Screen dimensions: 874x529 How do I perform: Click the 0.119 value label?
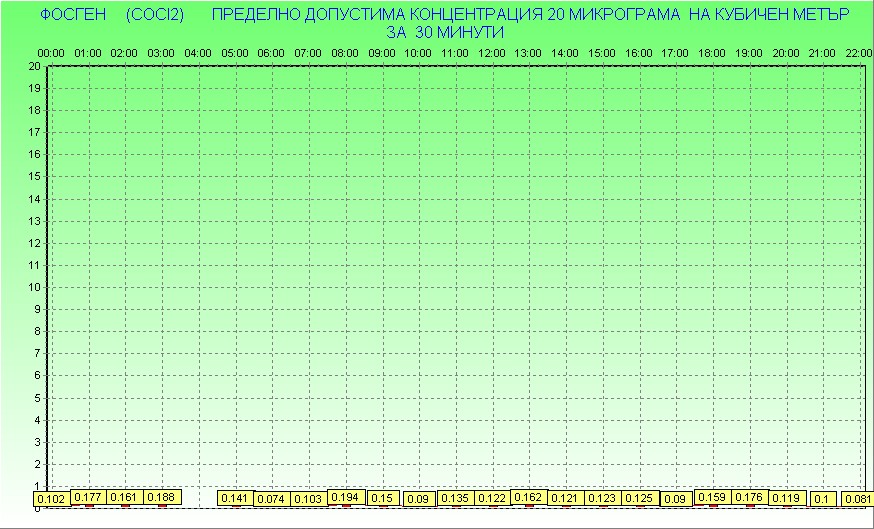[x=786, y=498]
